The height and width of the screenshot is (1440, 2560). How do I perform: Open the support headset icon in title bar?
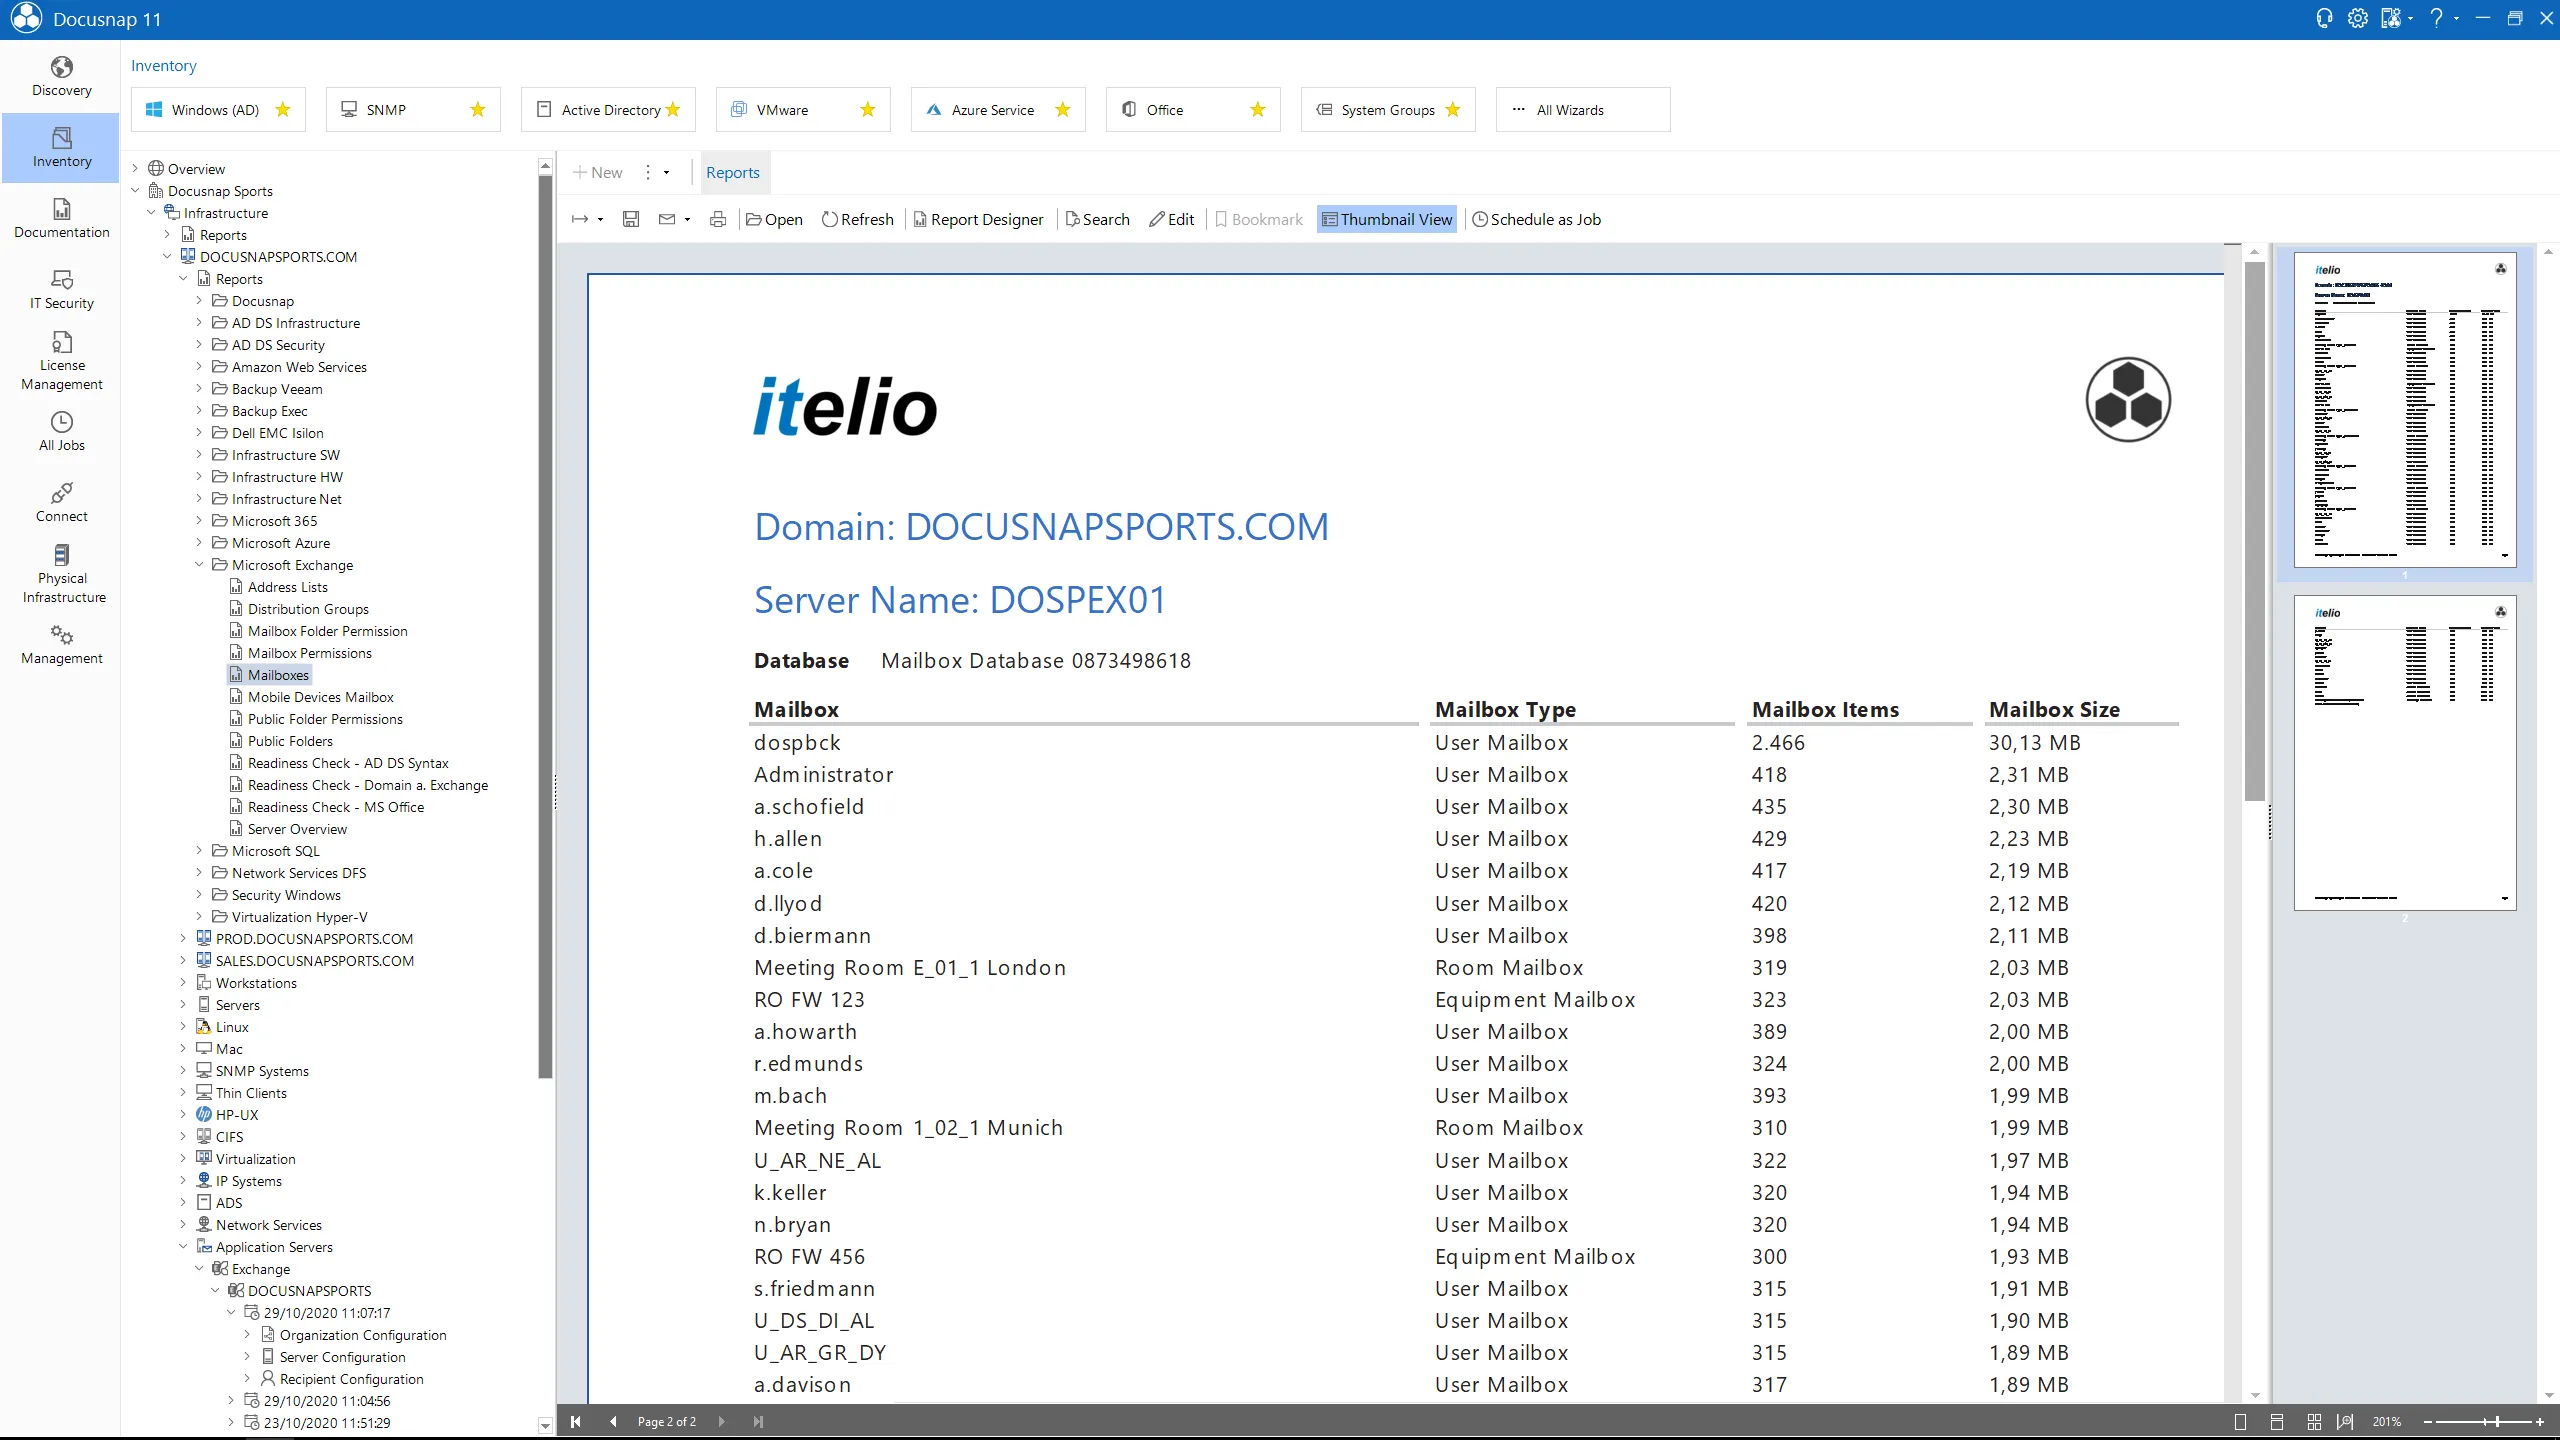click(2324, 19)
